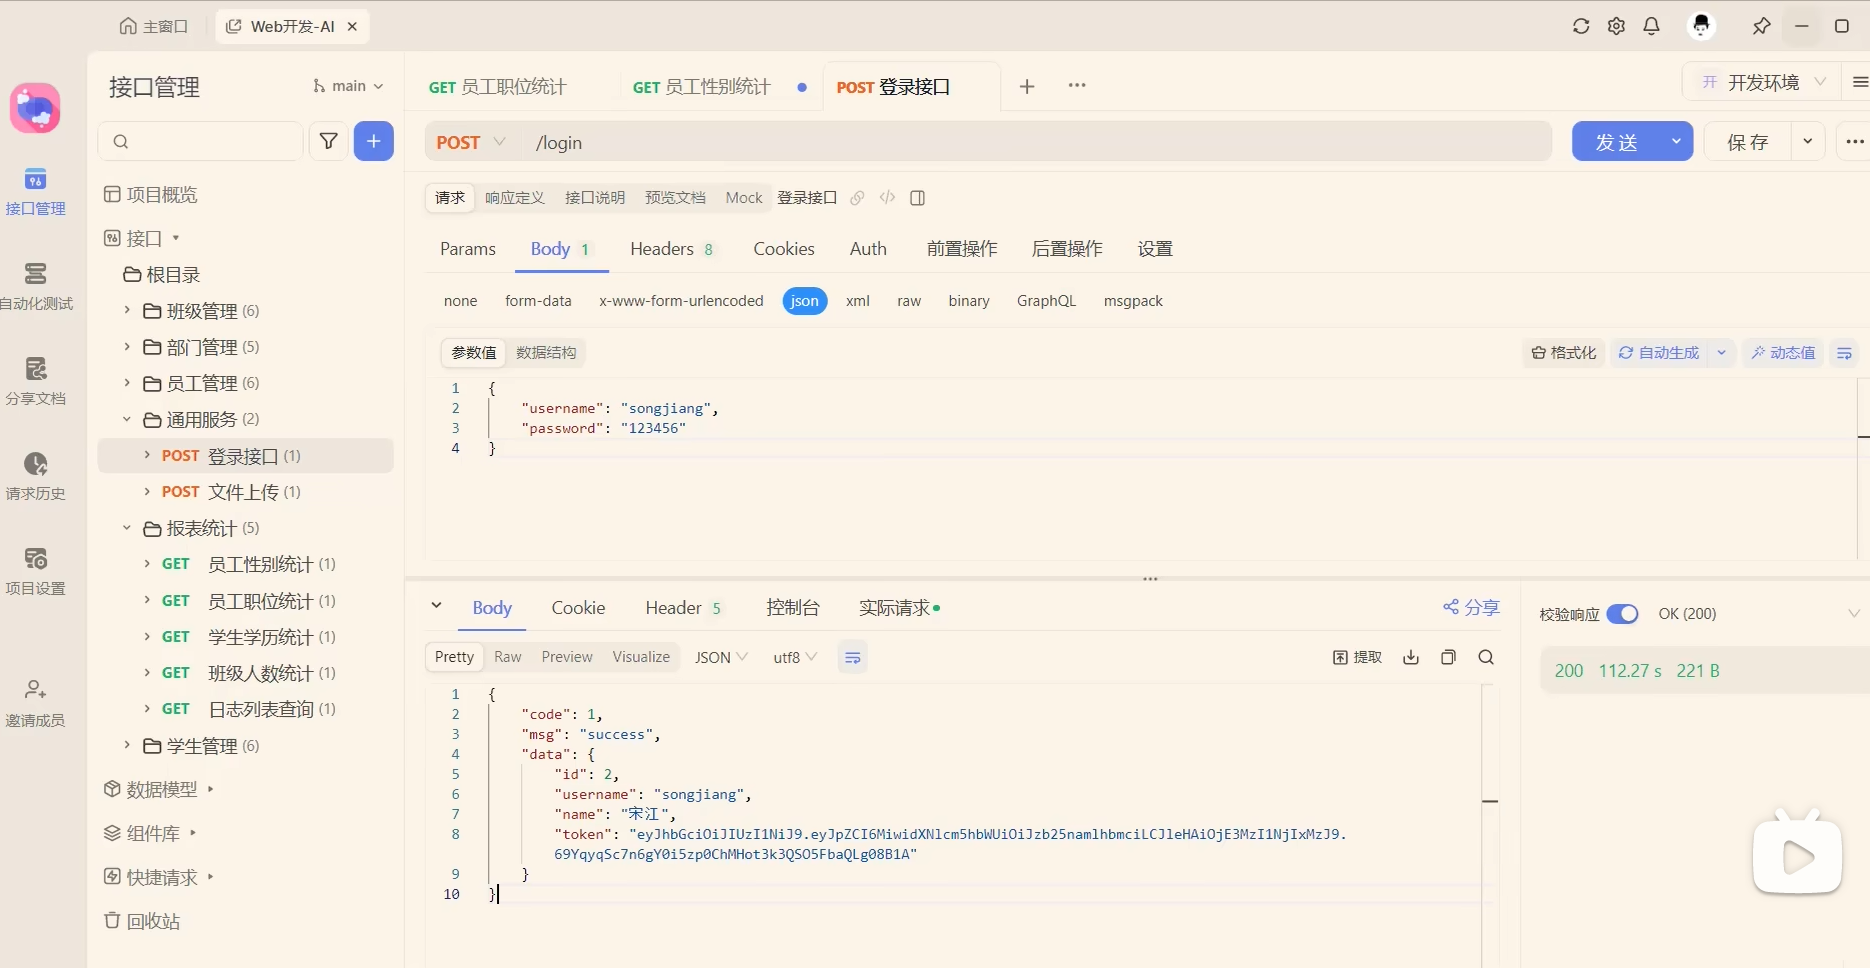Toggle the split layout icon beside 登录接口
The width and height of the screenshot is (1870, 968).
[918, 198]
